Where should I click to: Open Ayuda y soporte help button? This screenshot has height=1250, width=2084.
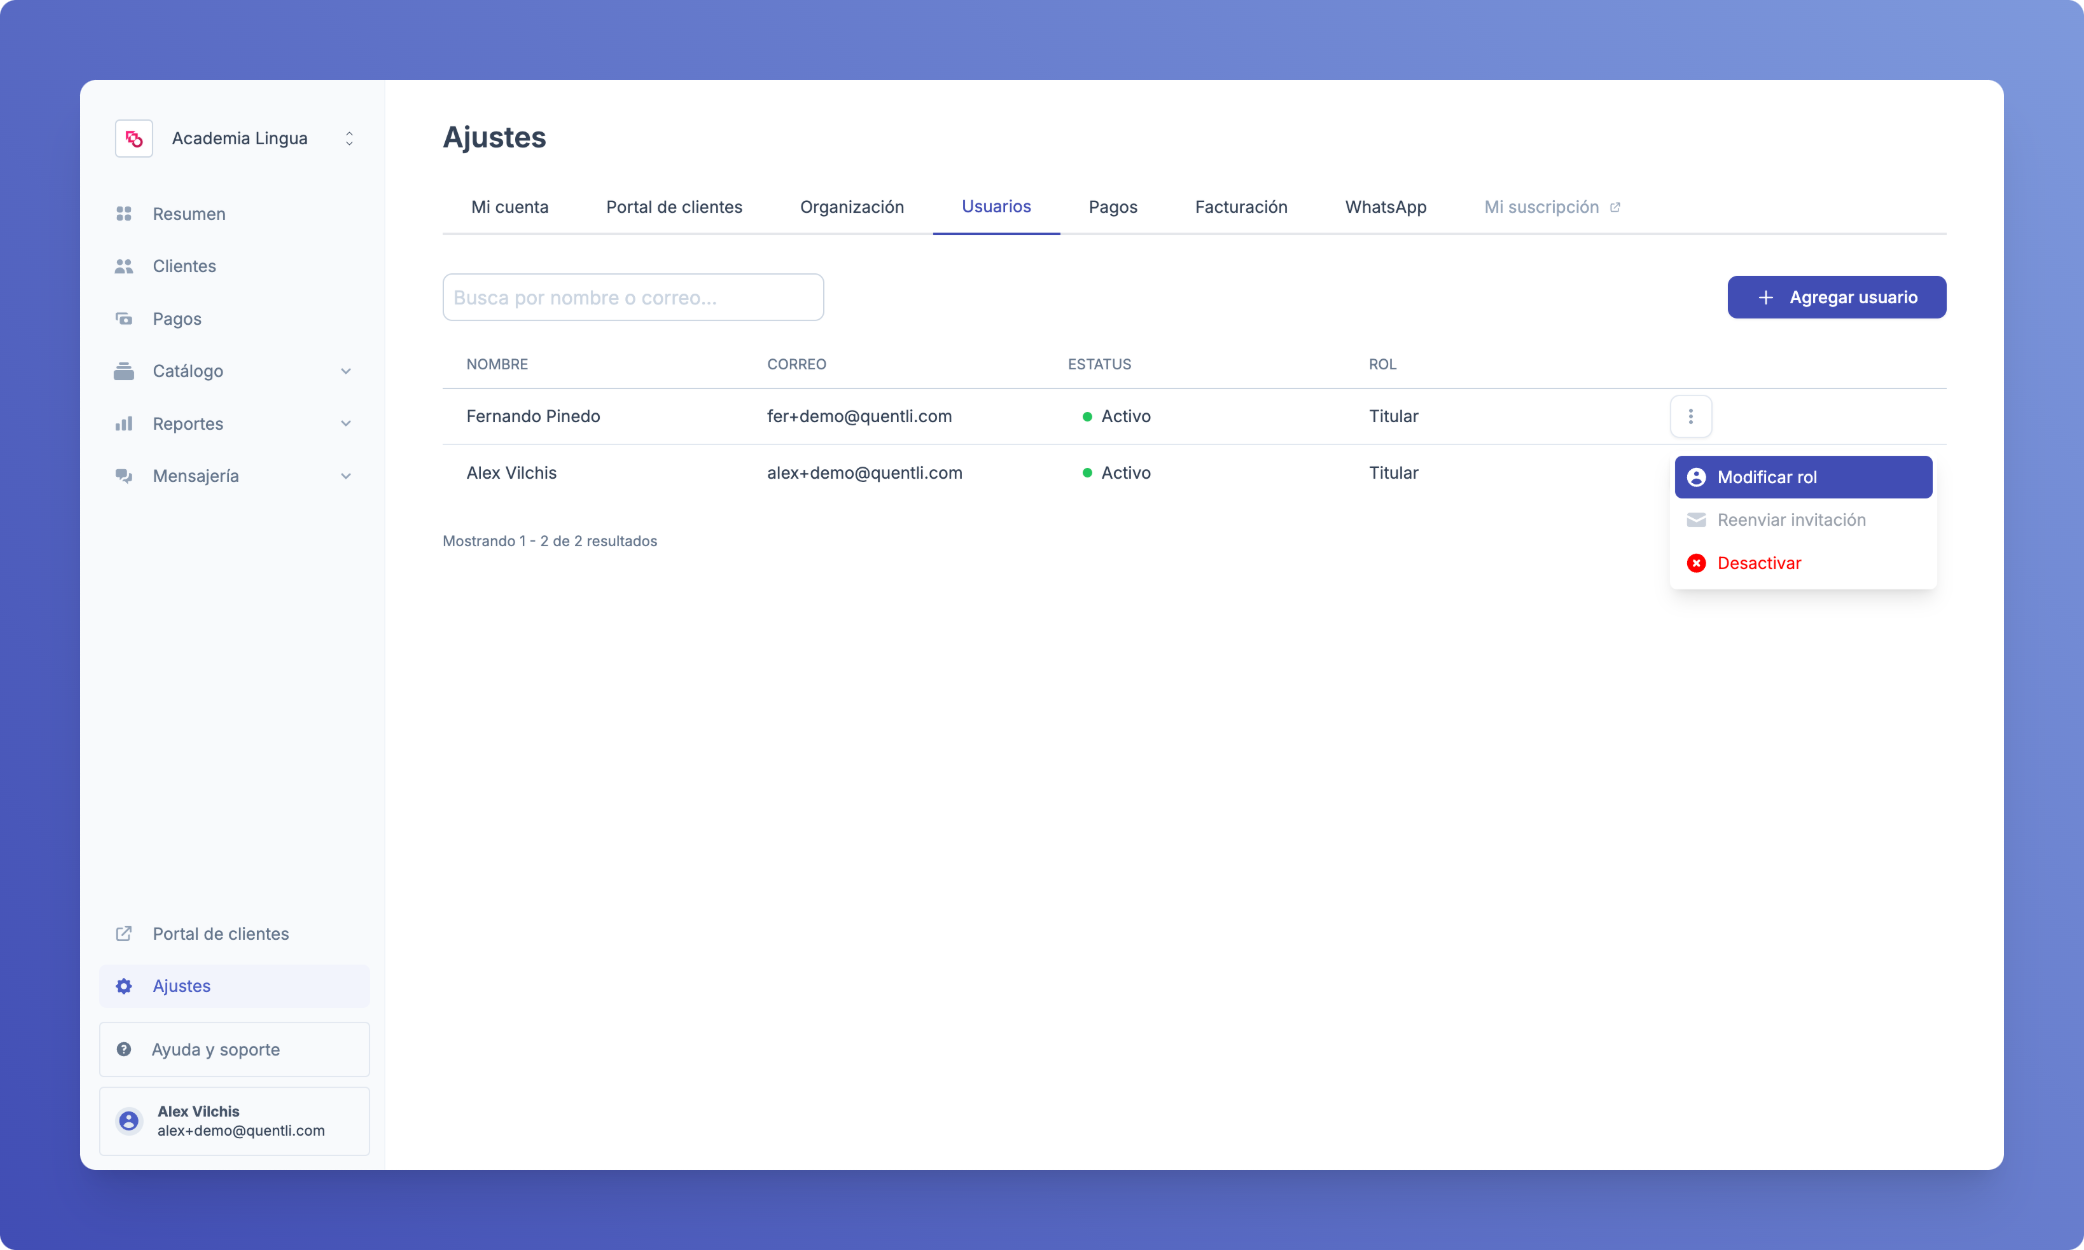click(x=234, y=1049)
